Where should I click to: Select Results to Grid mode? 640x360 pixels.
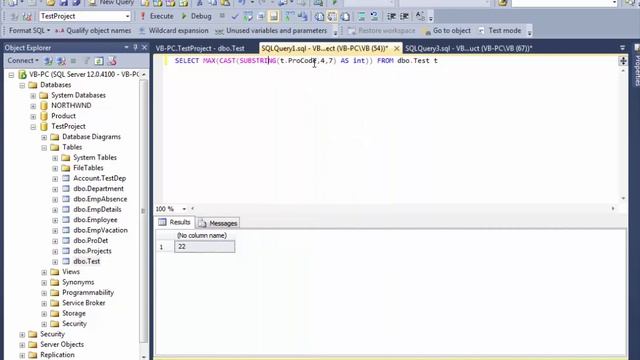332,16
